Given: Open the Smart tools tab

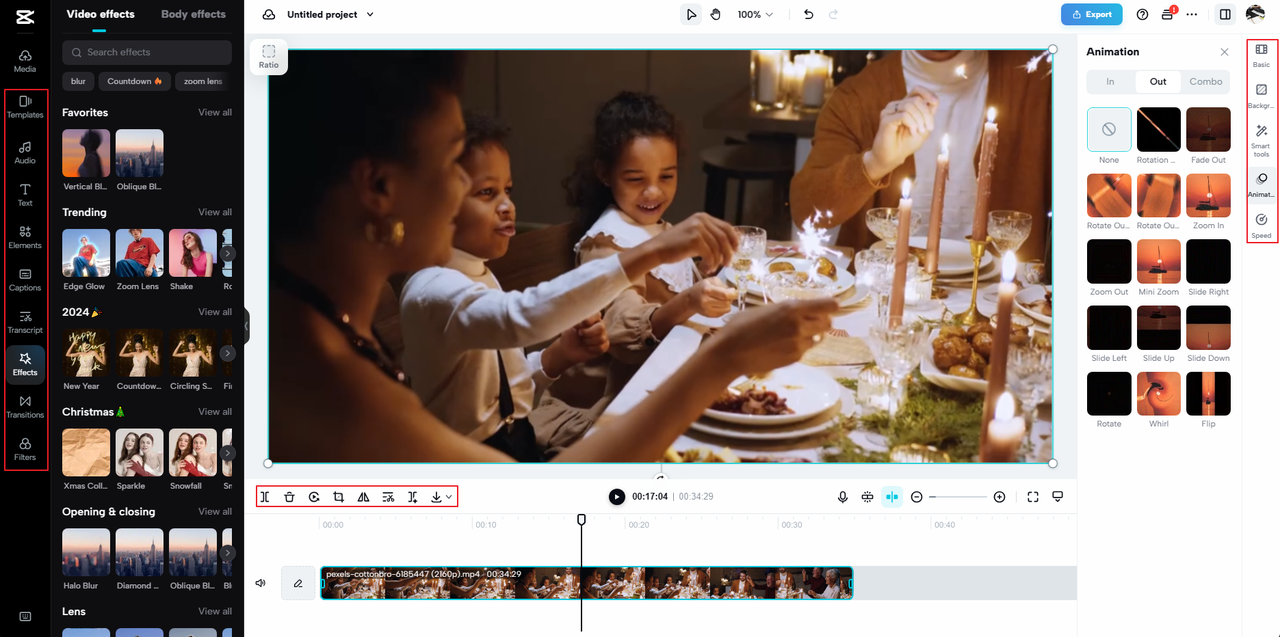Looking at the screenshot, I should tap(1261, 141).
